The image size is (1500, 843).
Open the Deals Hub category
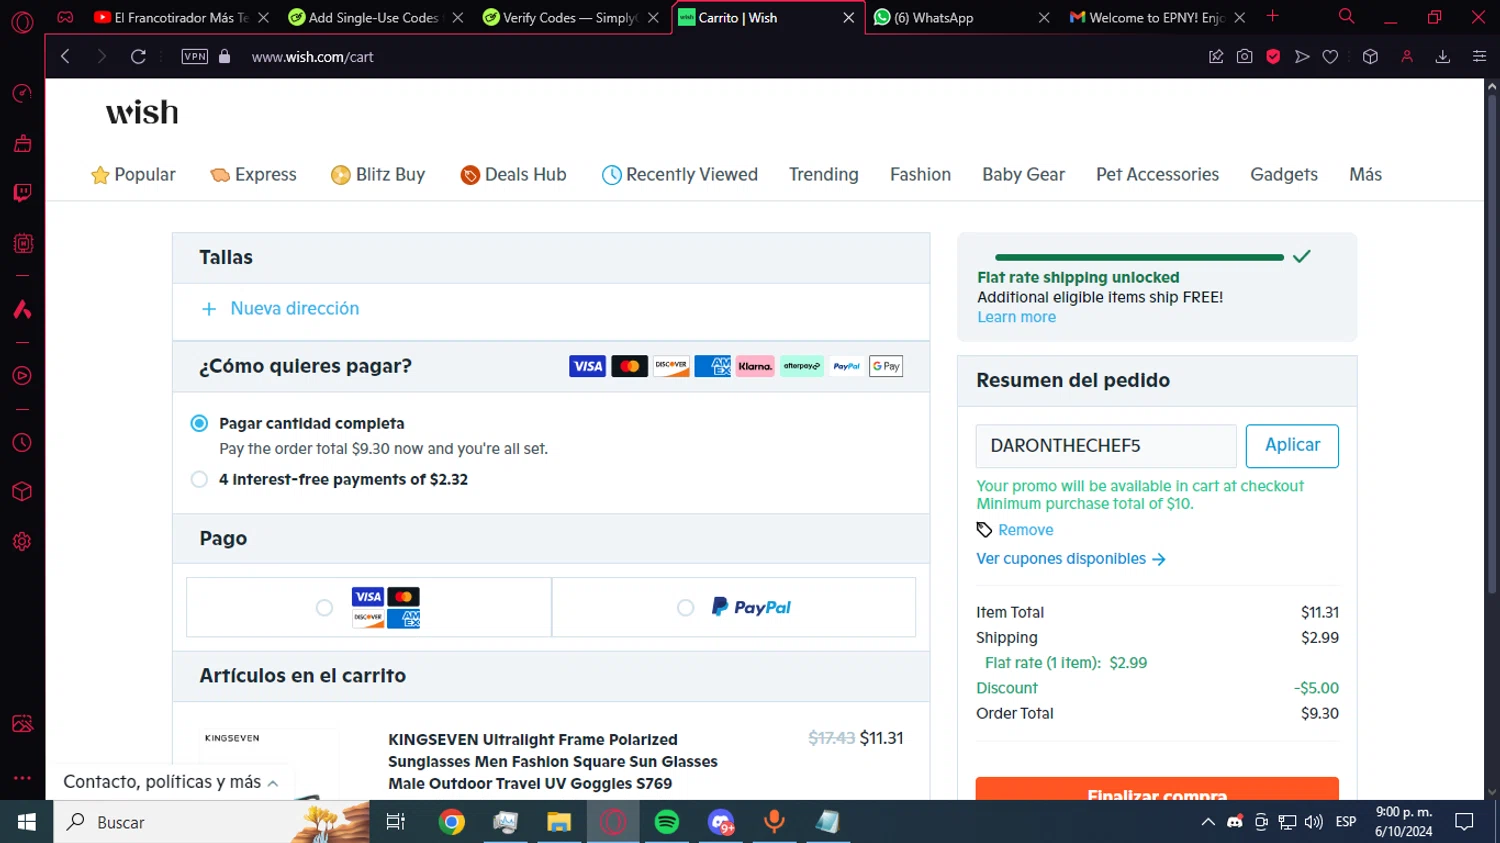coord(513,175)
